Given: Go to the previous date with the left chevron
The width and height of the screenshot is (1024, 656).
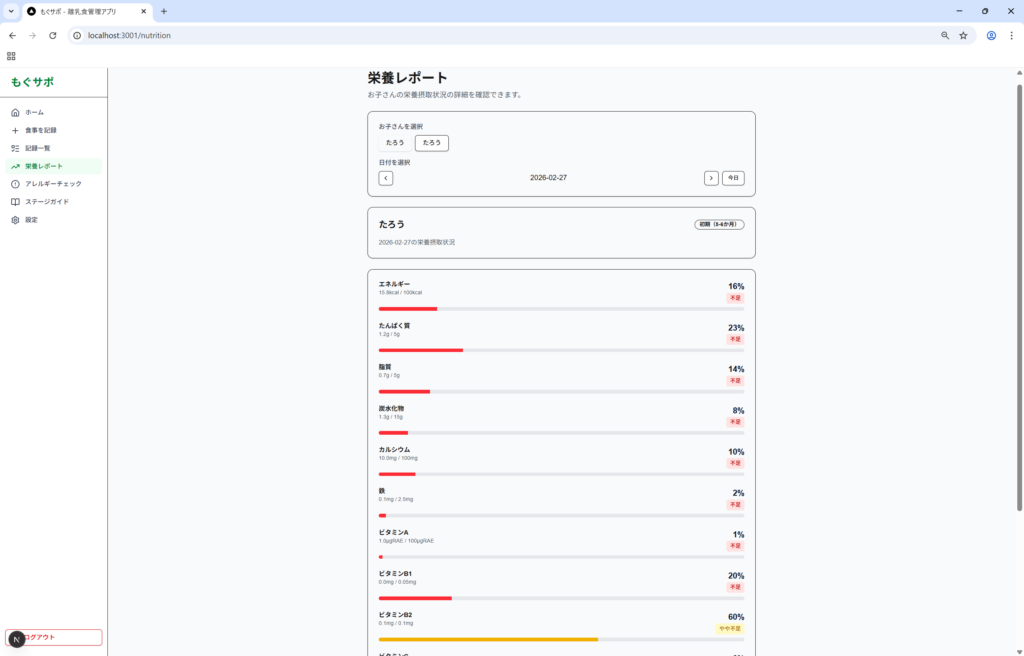Looking at the screenshot, I should click(386, 178).
